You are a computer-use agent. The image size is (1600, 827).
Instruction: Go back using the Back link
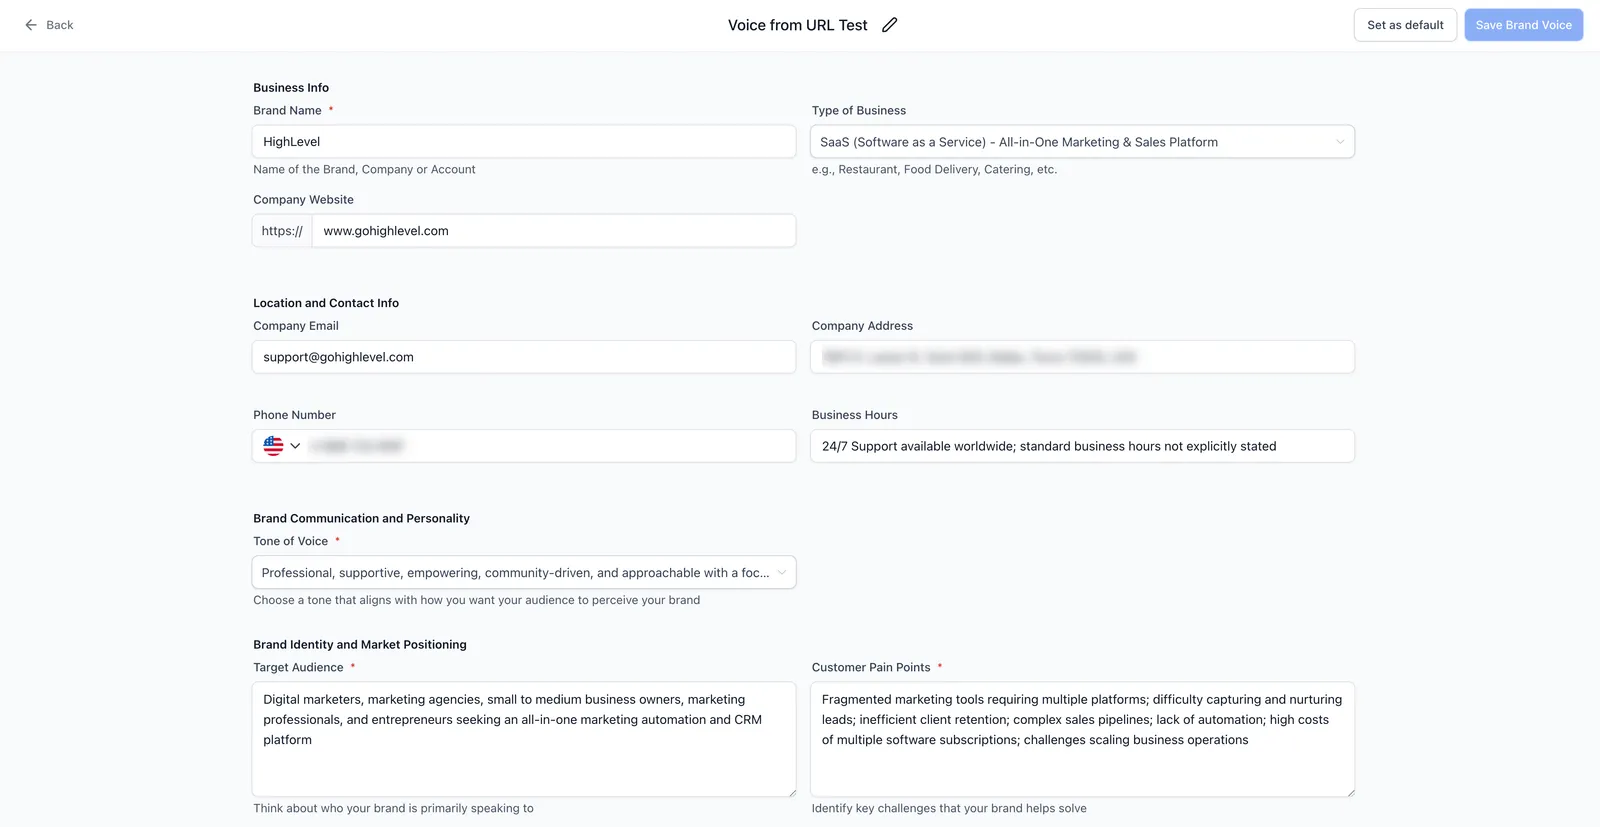pos(49,25)
